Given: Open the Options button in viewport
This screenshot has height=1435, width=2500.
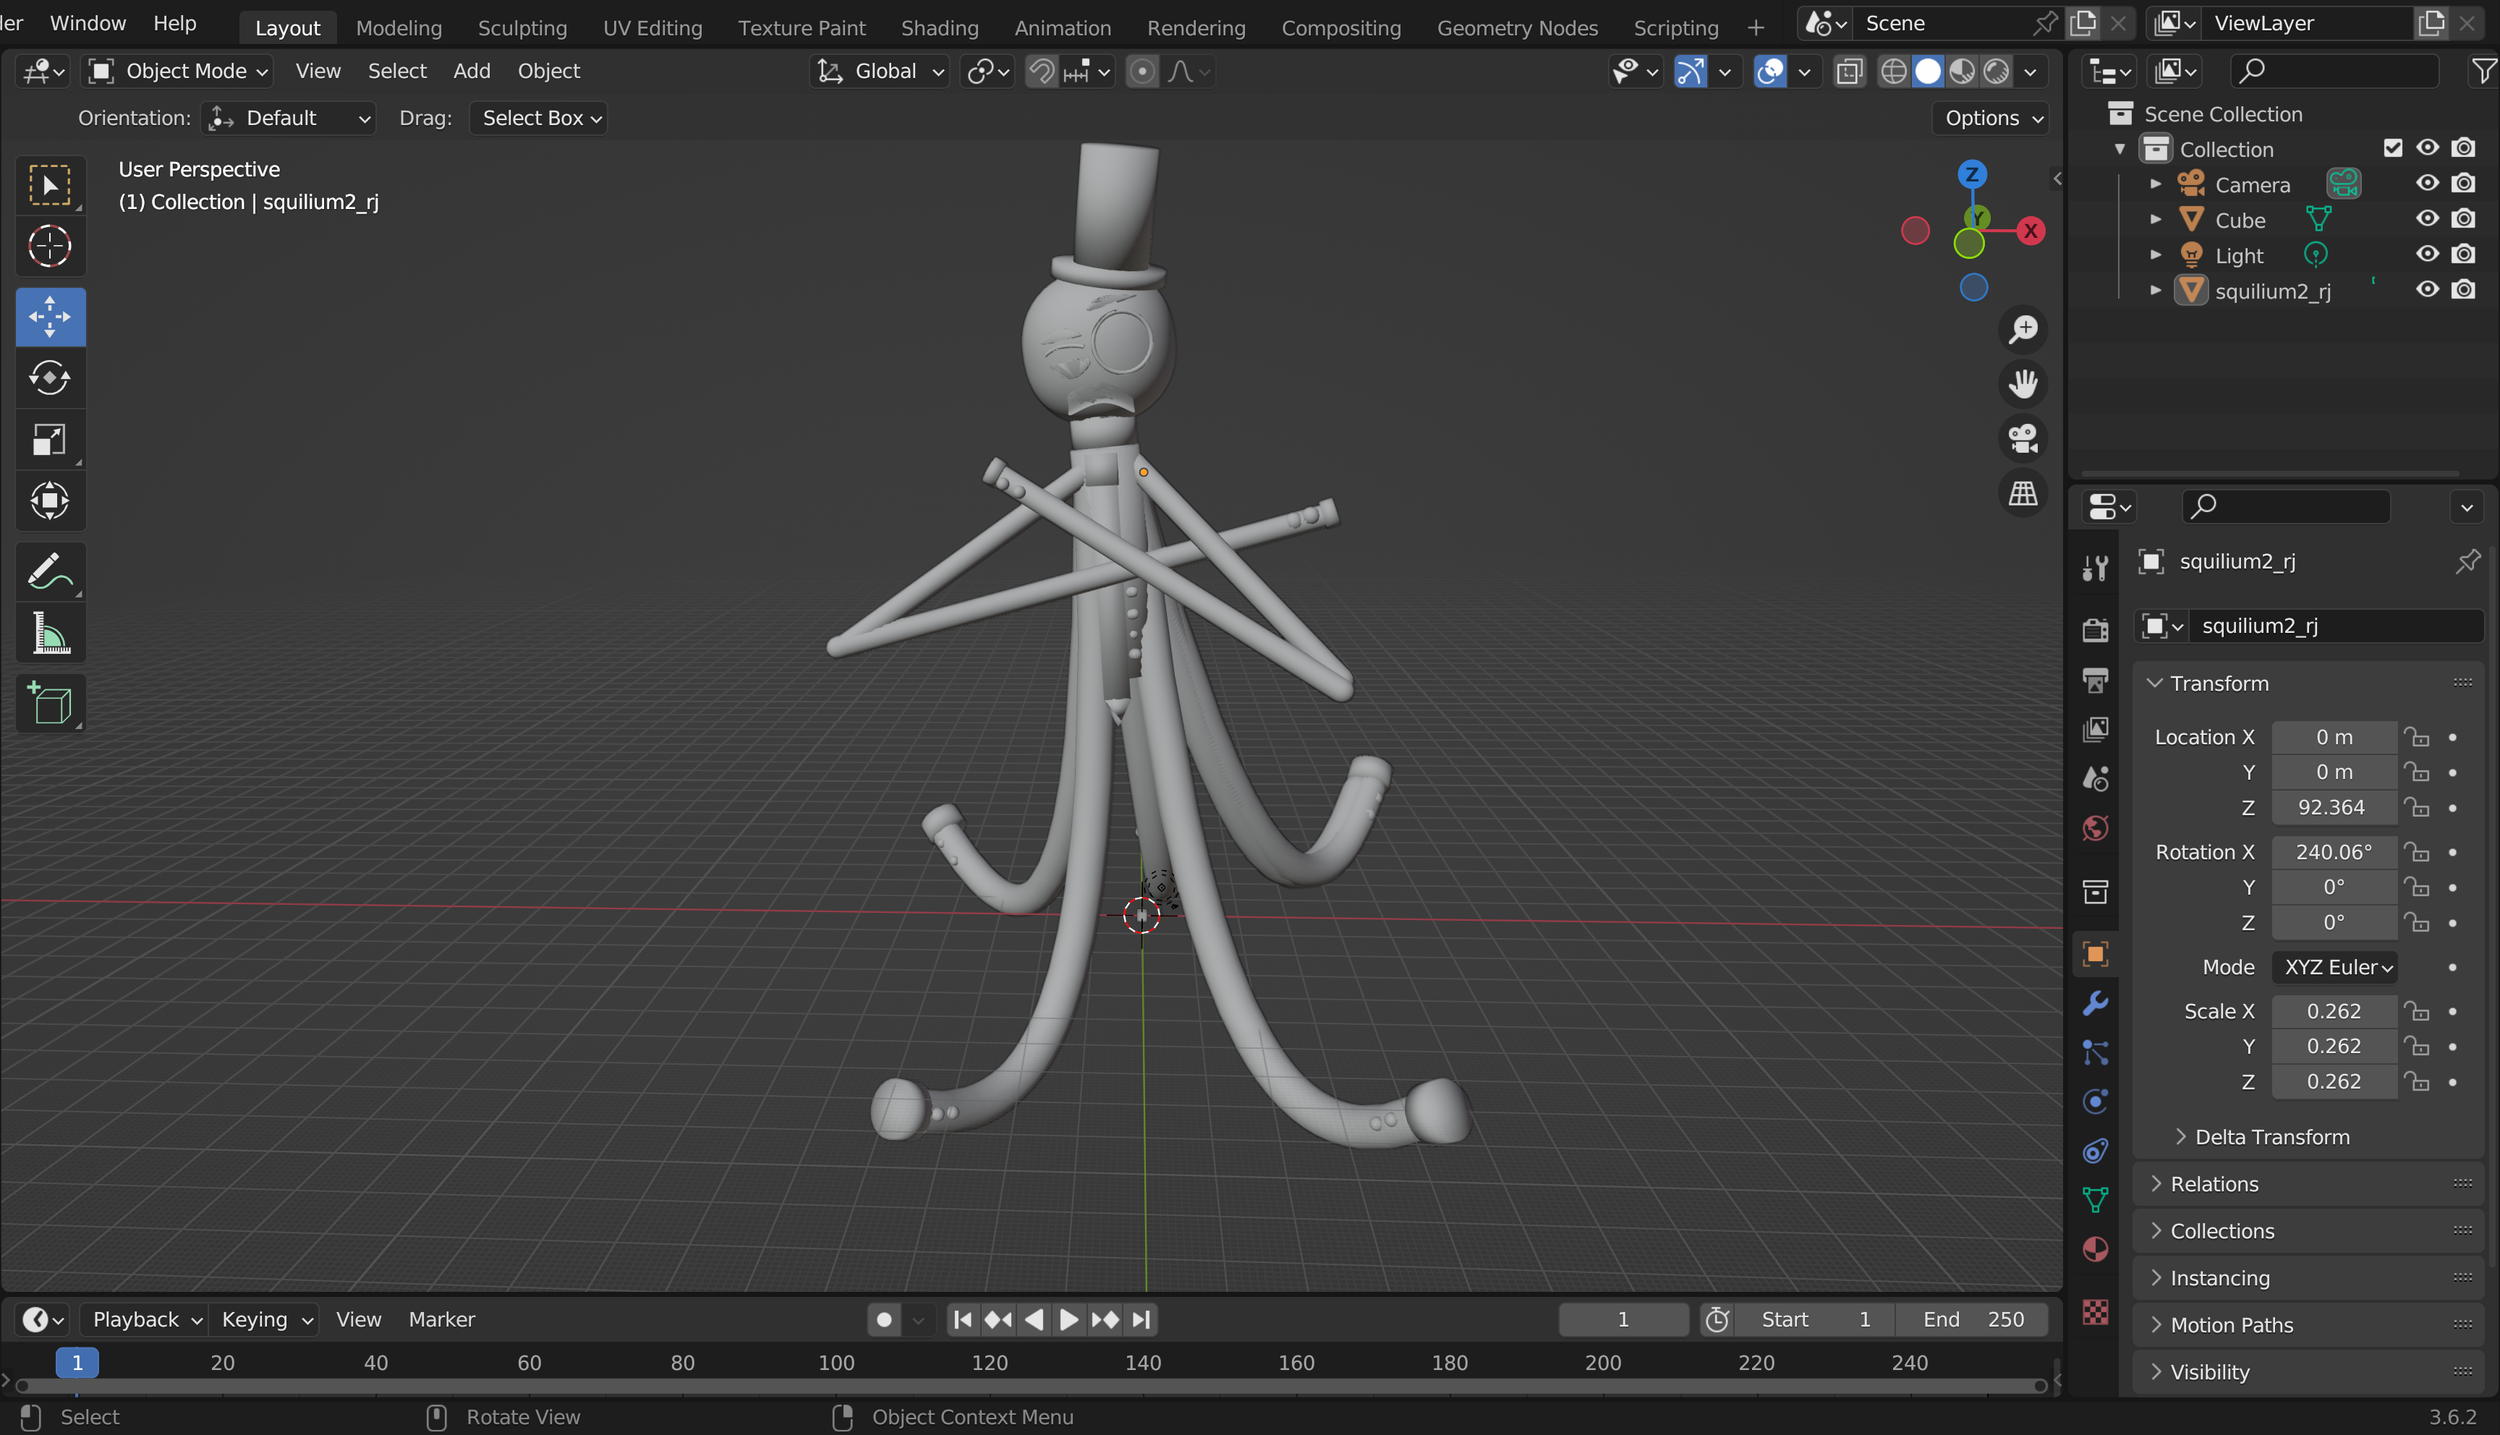Looking at the screenshot, I should coord(1992,118).
